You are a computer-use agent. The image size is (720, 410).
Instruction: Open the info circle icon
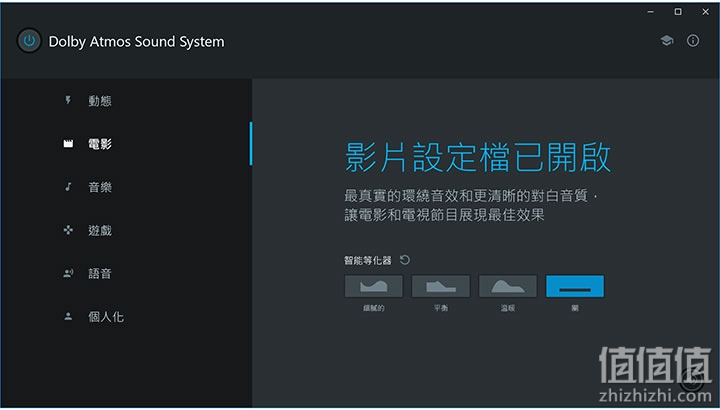[x=692, y=40]
